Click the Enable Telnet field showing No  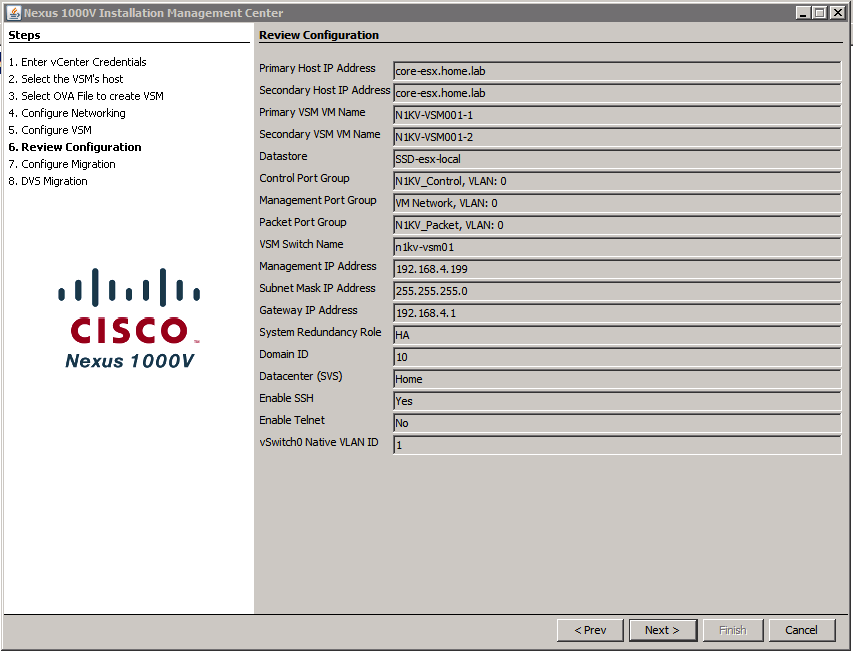pyautogui.click(x=617, y=423)
